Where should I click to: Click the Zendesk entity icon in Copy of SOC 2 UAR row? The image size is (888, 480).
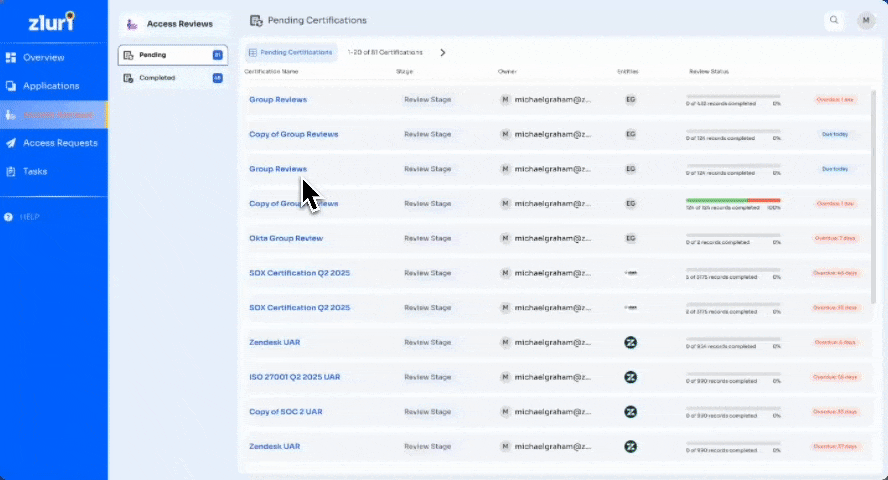[630, 412]
